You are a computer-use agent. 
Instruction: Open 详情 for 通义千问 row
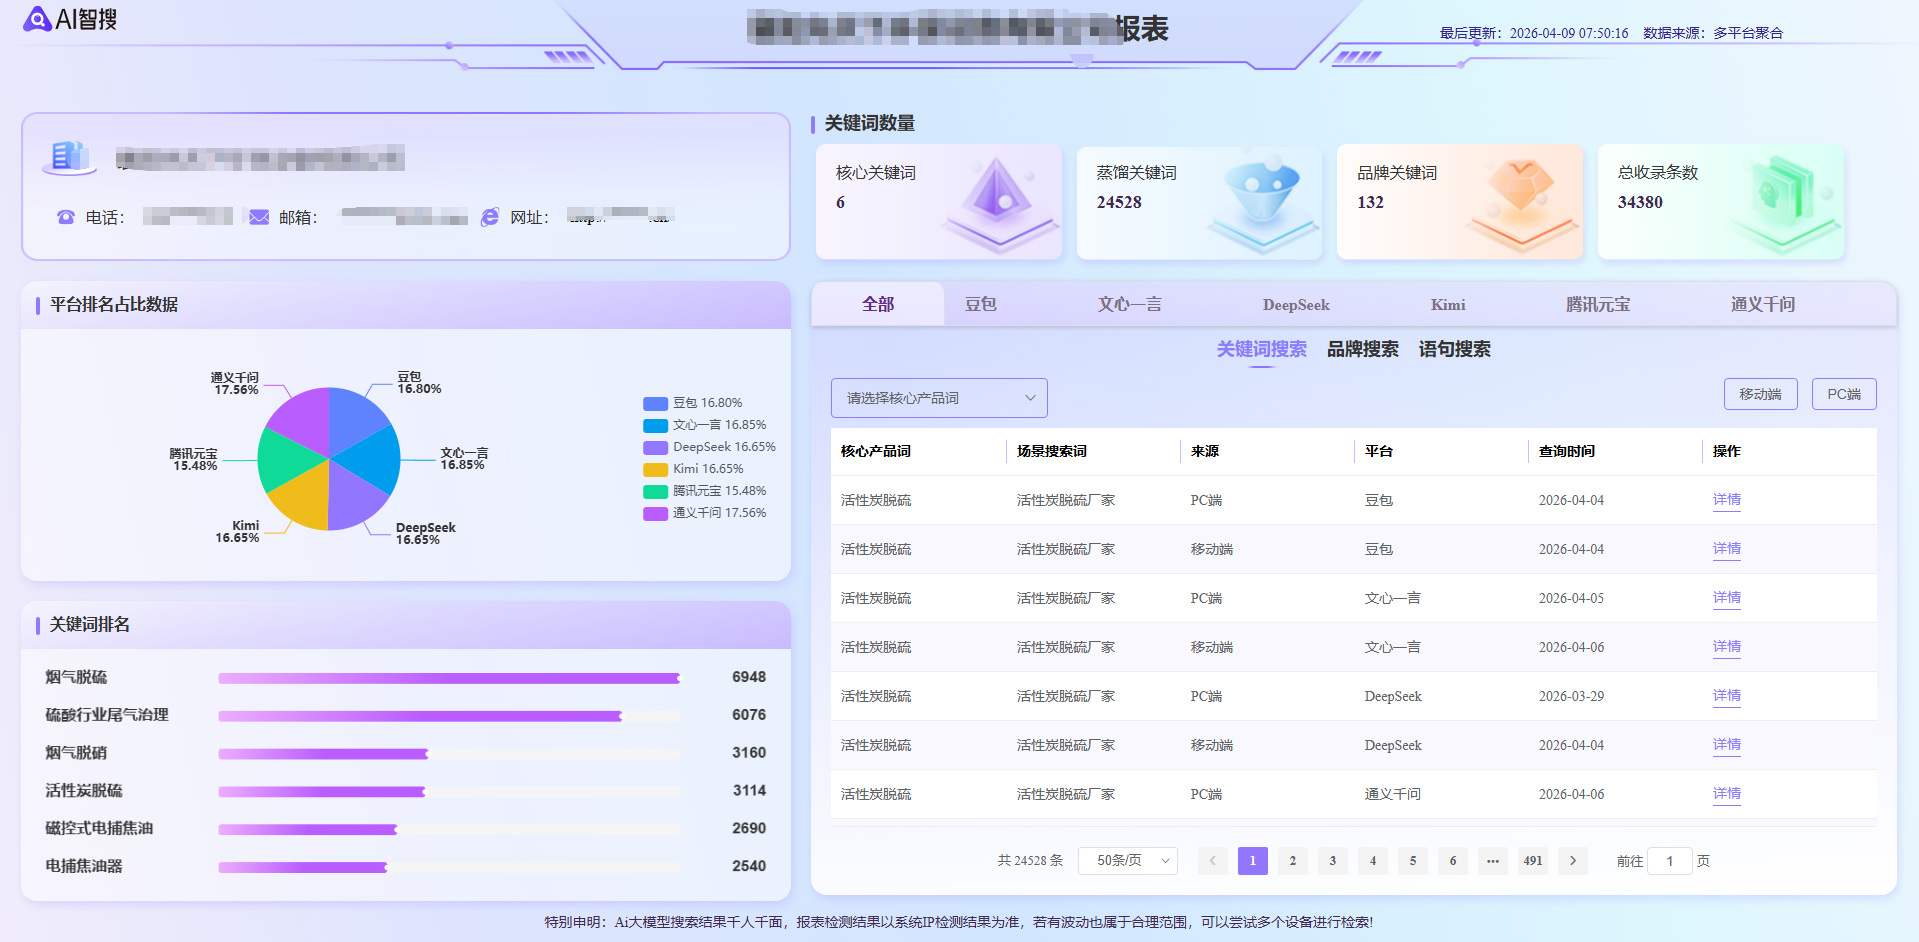point(1727,794)
